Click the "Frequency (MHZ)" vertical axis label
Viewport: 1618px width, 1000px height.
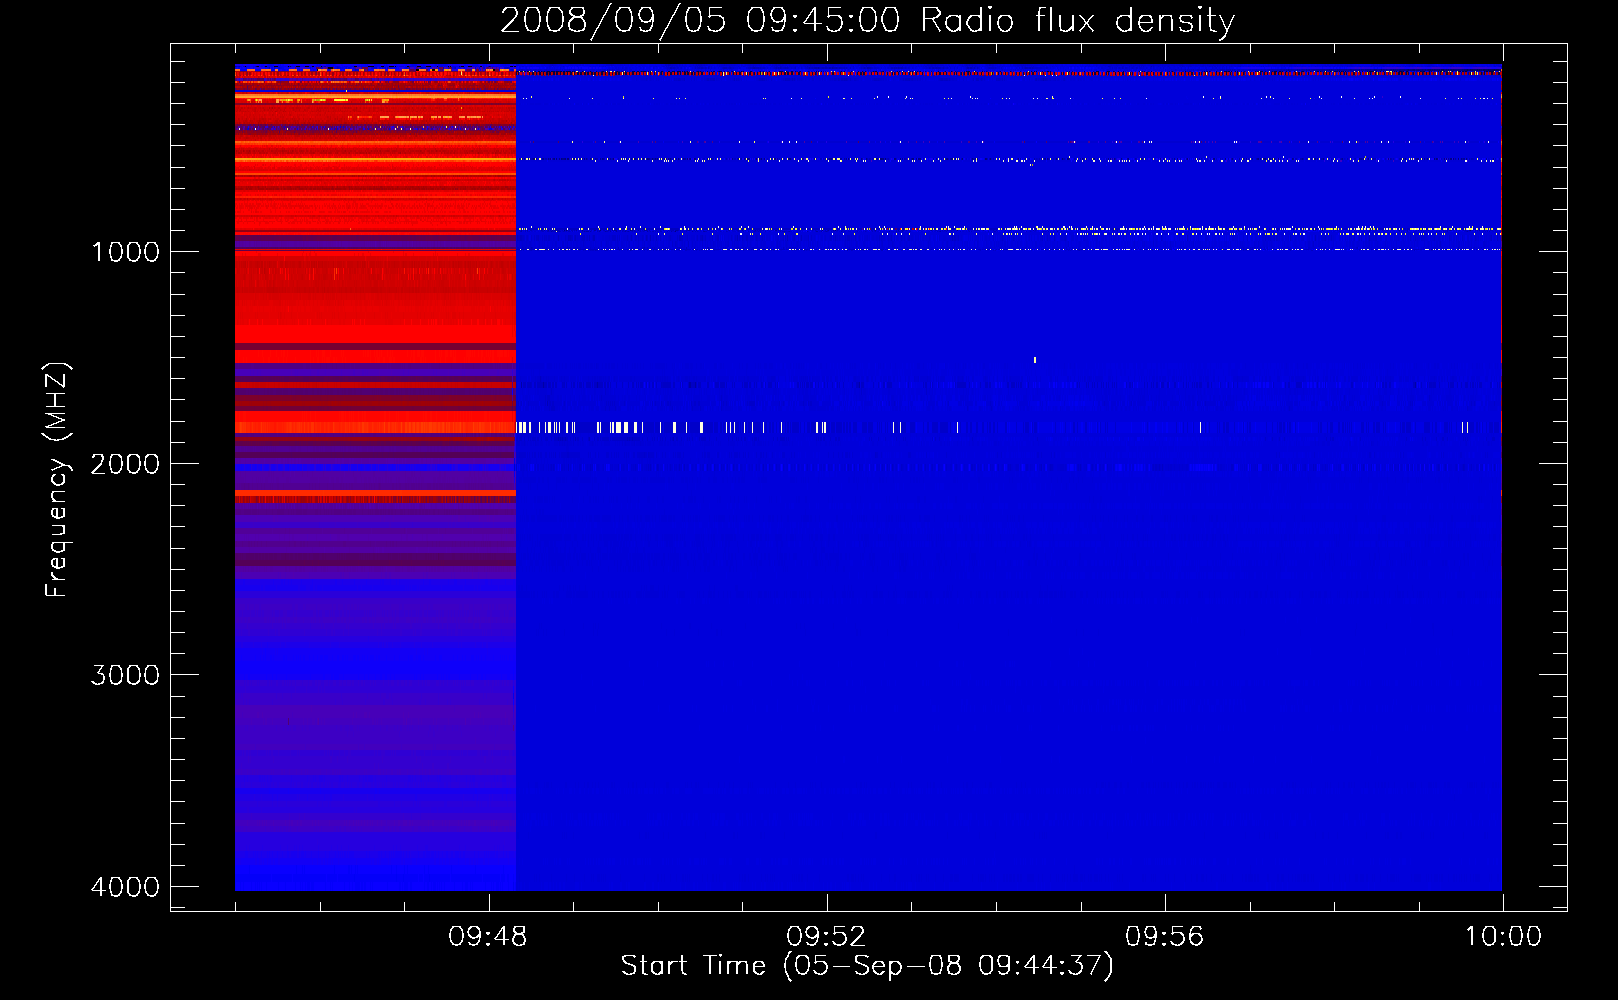pyautogui.click(x=57, y=480)
